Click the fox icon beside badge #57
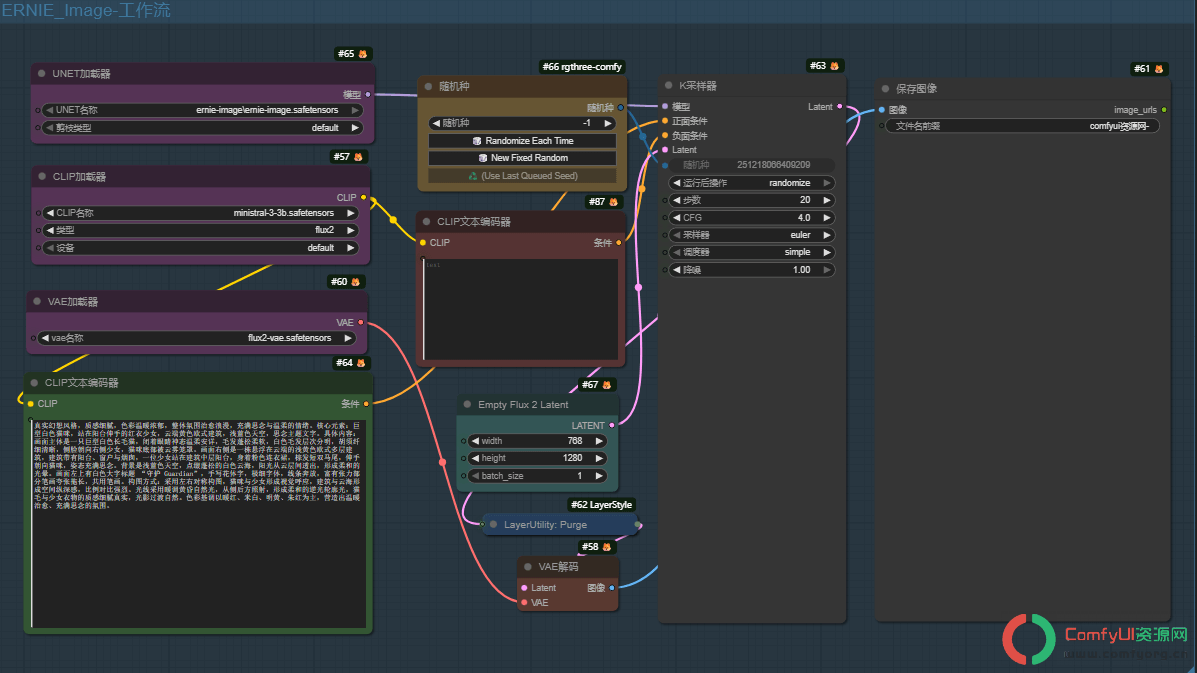This screenshot has width=1197, height=673. [358, 157]
